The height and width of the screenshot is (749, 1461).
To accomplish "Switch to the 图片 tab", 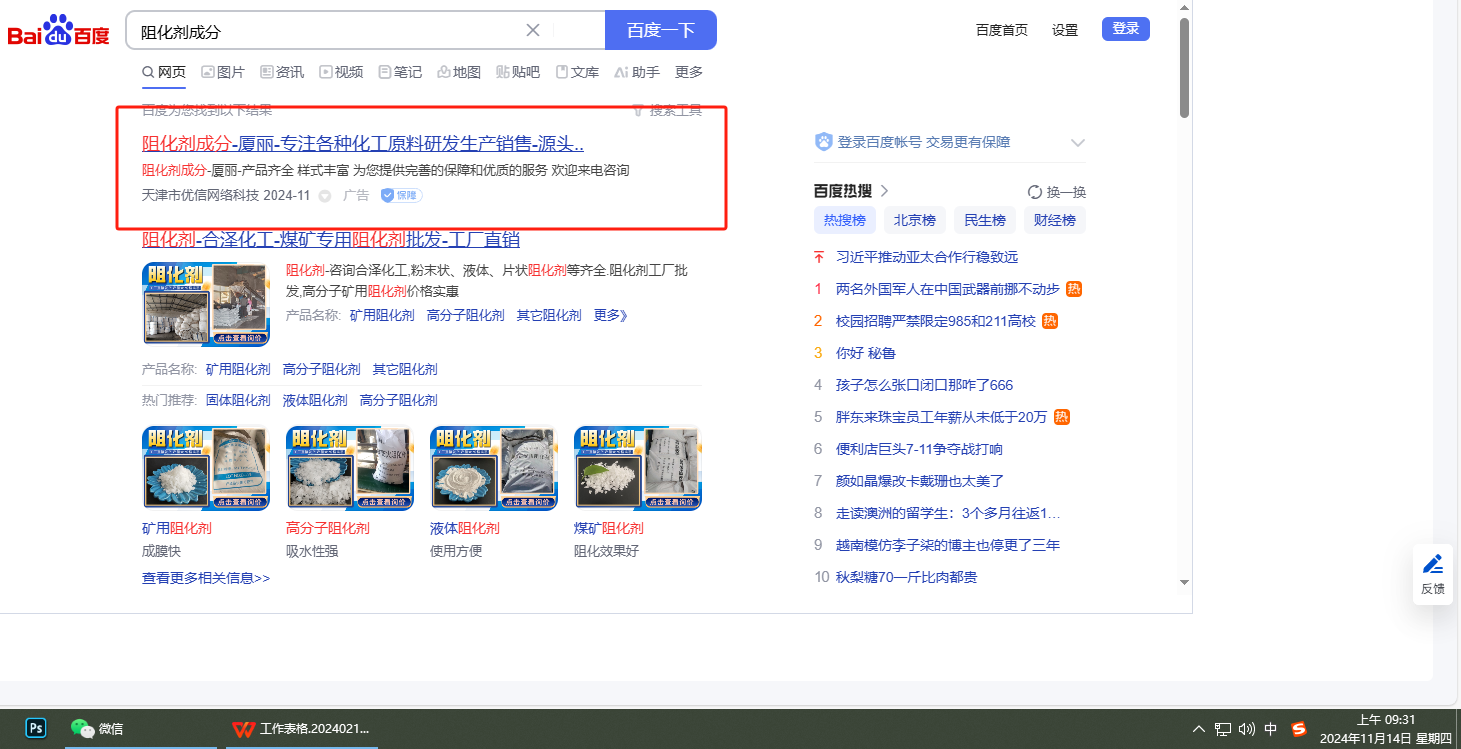I will coord(223,72).
